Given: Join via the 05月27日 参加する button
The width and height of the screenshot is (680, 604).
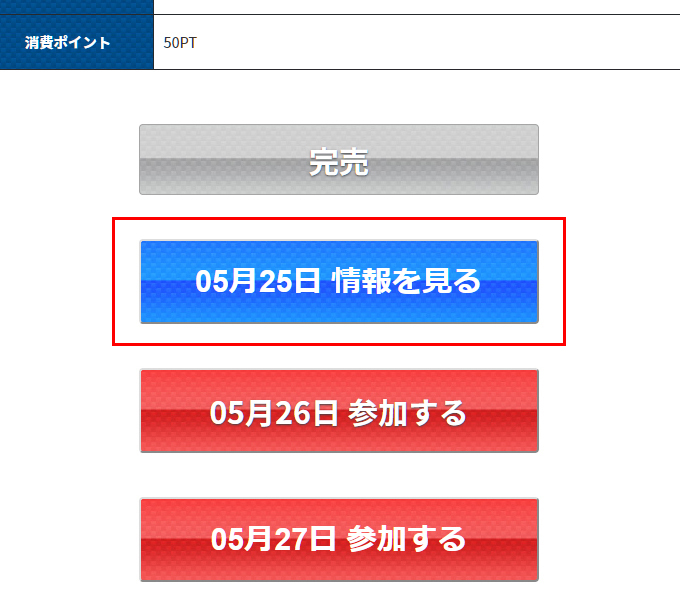Looking at the screenshot, I should [339, 540].
